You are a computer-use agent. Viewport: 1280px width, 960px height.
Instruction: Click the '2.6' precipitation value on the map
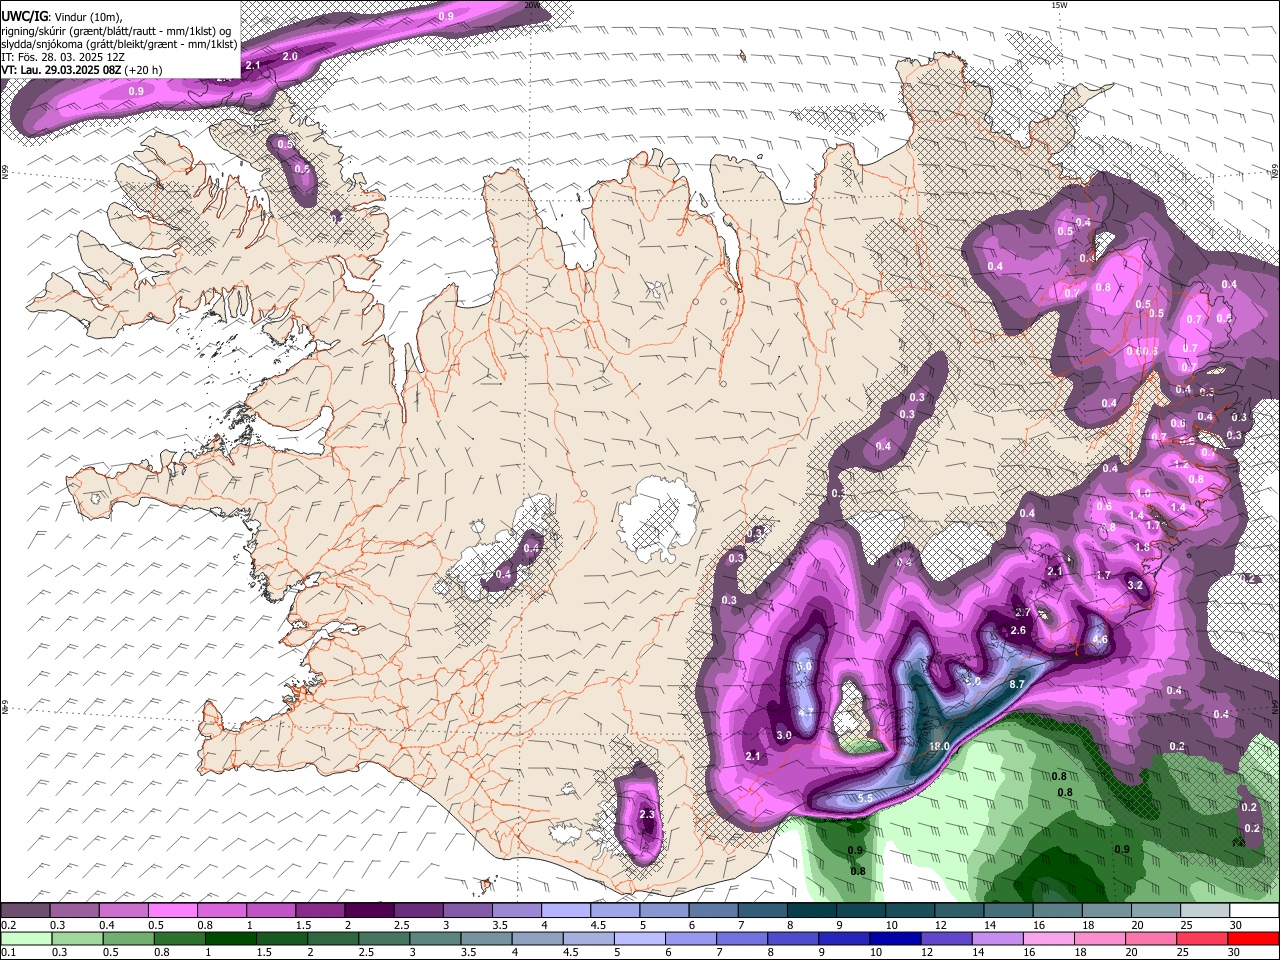[x=1018, y=631]
